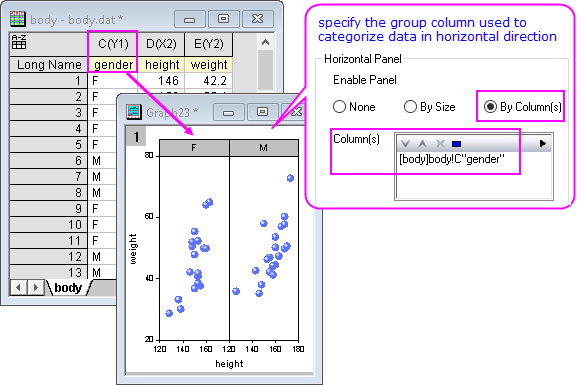Click the weight axis title
Screen dimensions: 581x385
pyautogui.click(x=133, y=249)
